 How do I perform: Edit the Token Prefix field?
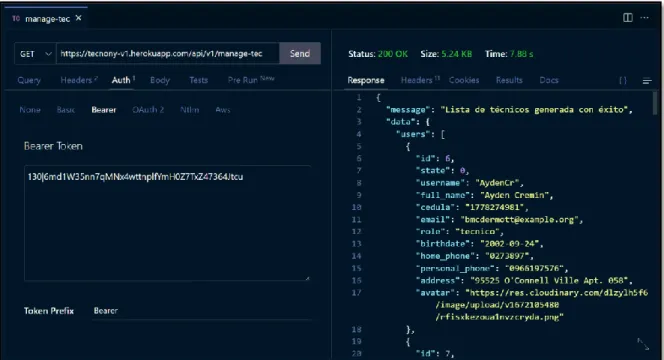[x=202, y=311]
